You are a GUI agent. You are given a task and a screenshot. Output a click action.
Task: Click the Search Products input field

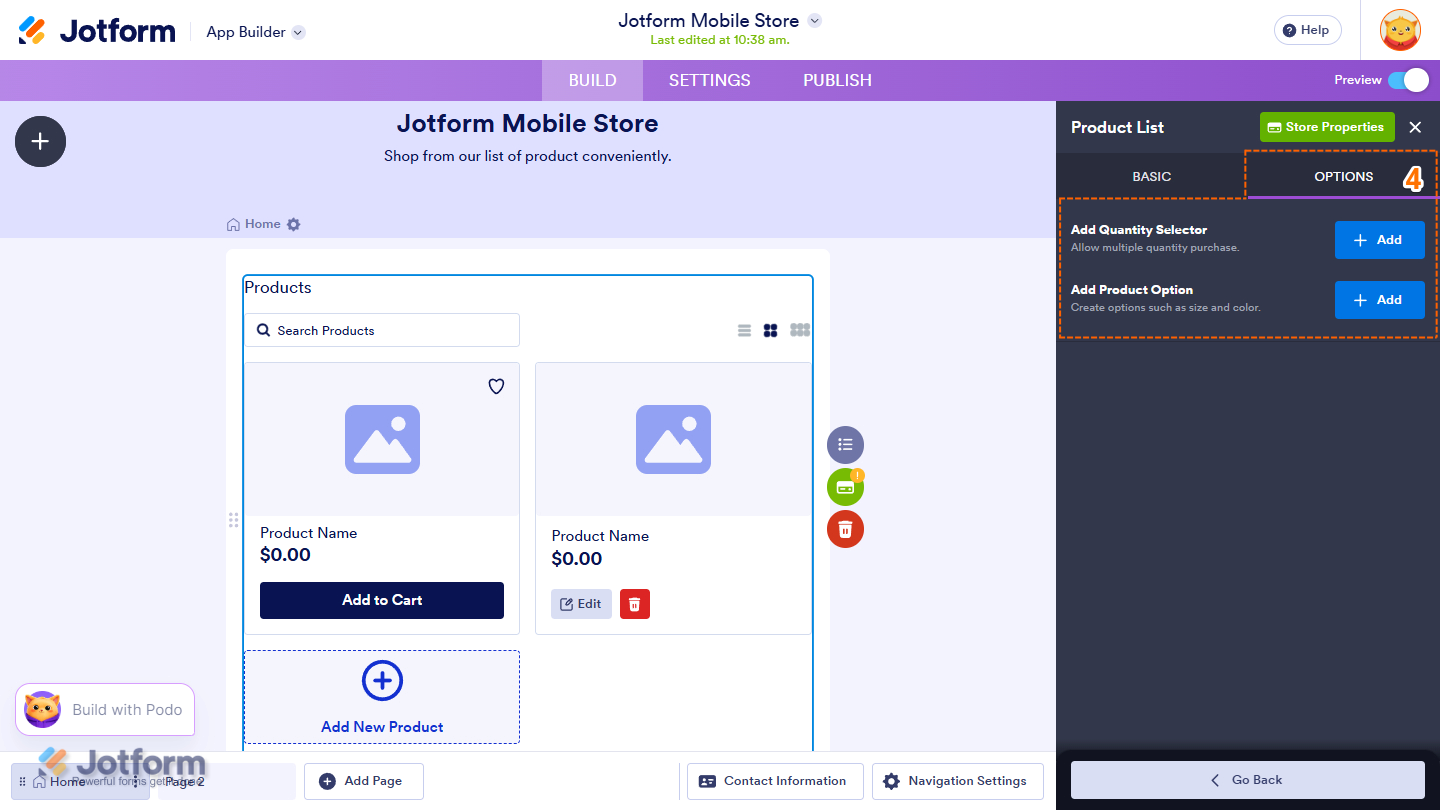382,329
